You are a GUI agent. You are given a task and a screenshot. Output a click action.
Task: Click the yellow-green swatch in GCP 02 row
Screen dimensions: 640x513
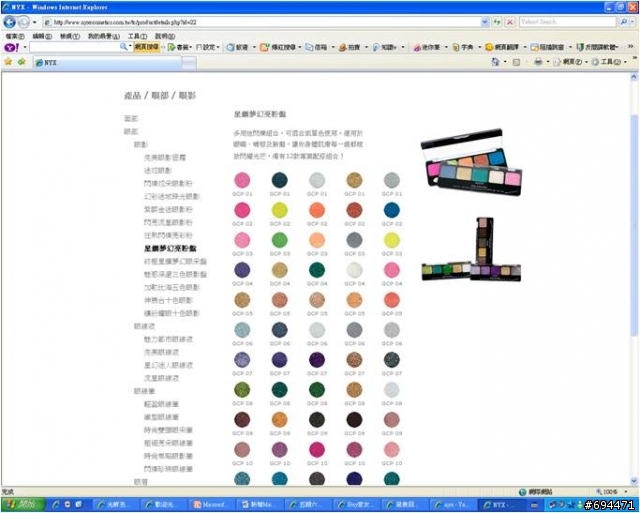coord(280,210)
